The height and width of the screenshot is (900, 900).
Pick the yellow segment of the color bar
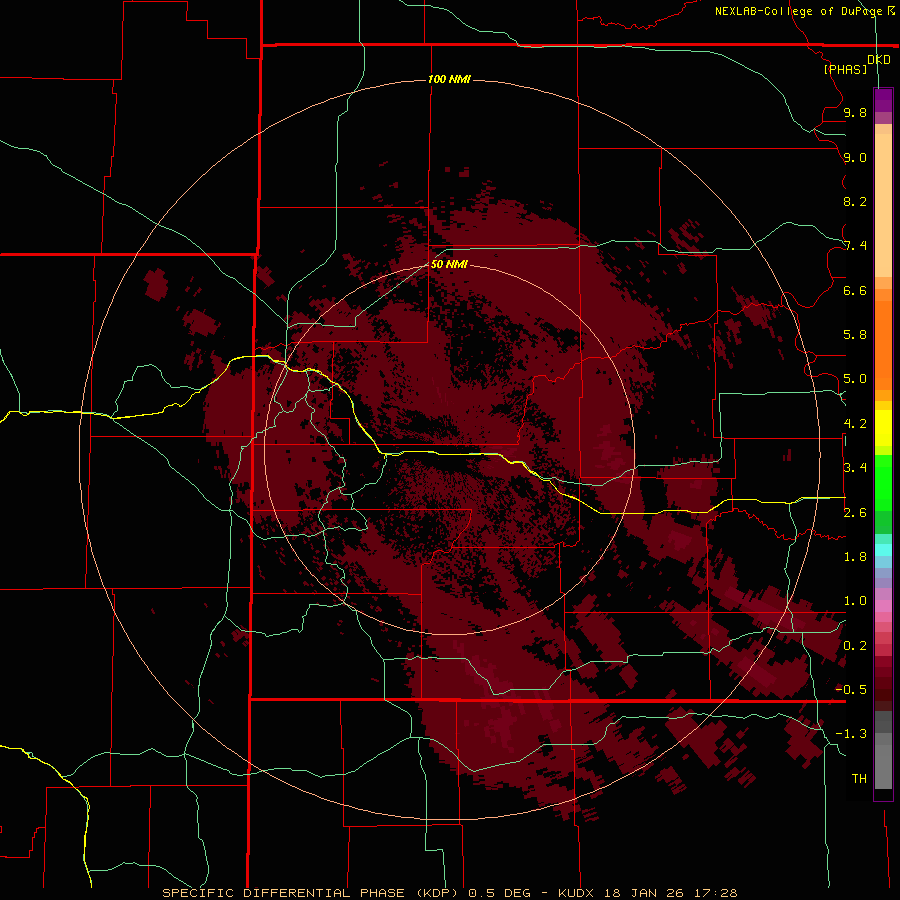883,428
